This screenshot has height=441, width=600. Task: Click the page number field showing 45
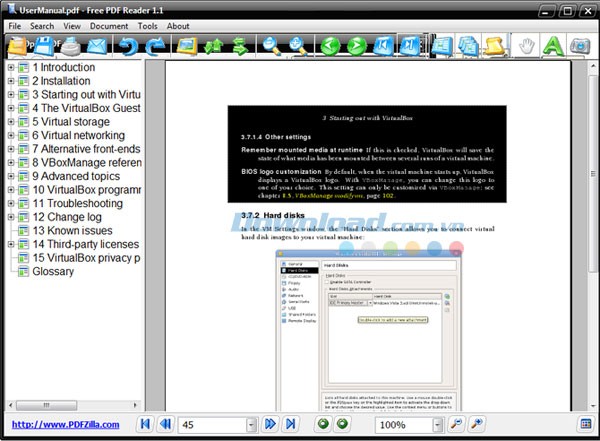(213, 425)
